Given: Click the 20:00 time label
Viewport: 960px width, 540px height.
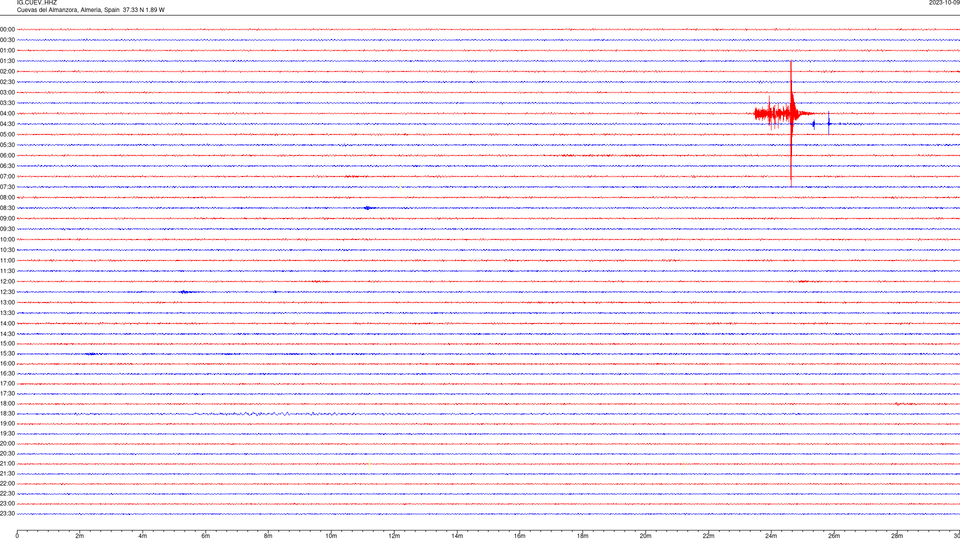Looking at the screenshot, I should point(7,444).
